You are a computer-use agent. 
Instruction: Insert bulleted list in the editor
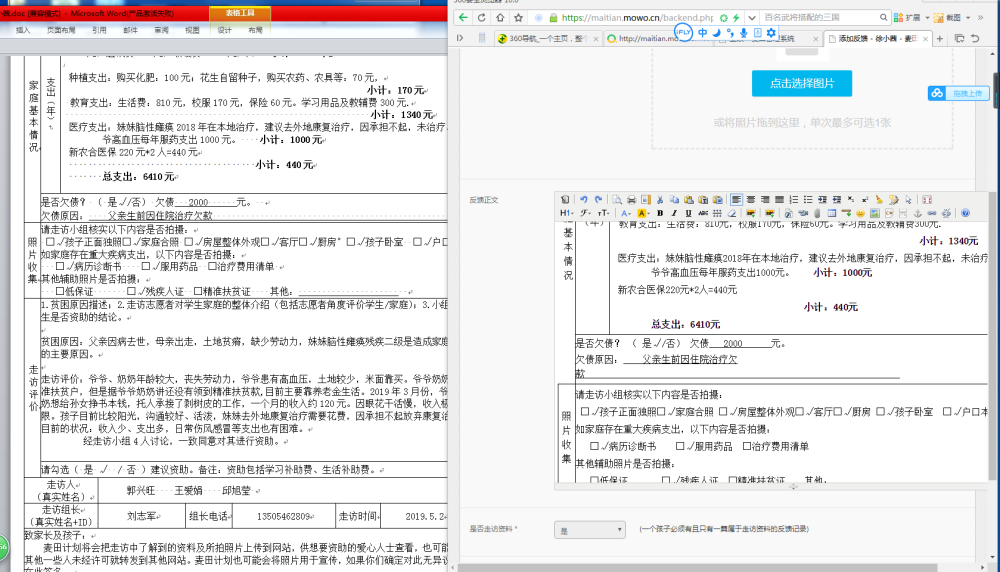pyautogui.click(x=808, y=200)
